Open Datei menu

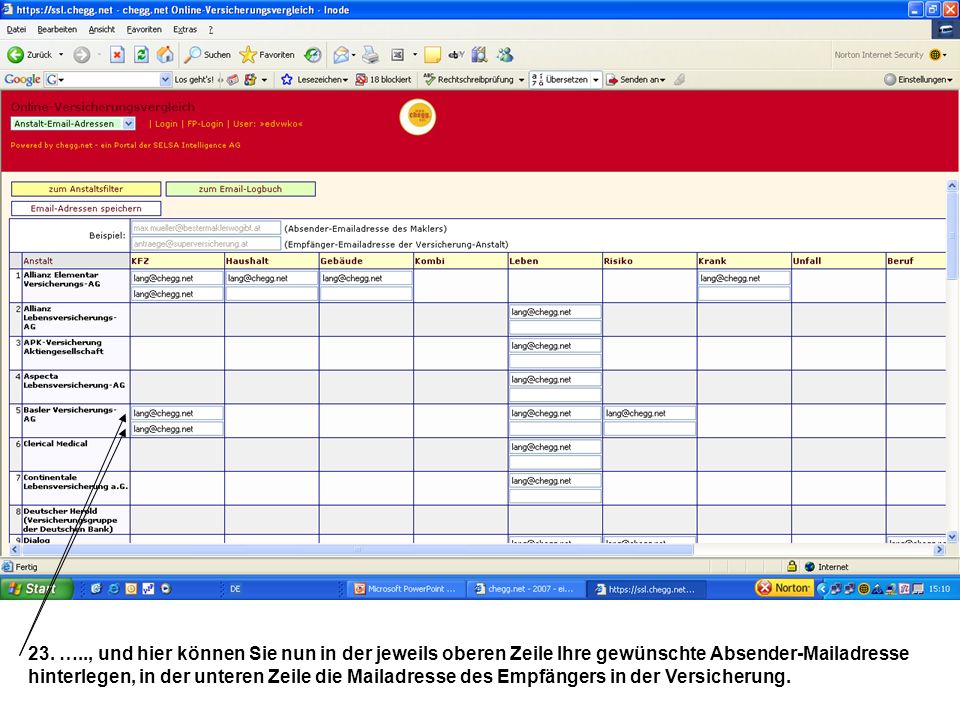pos(16,29)
